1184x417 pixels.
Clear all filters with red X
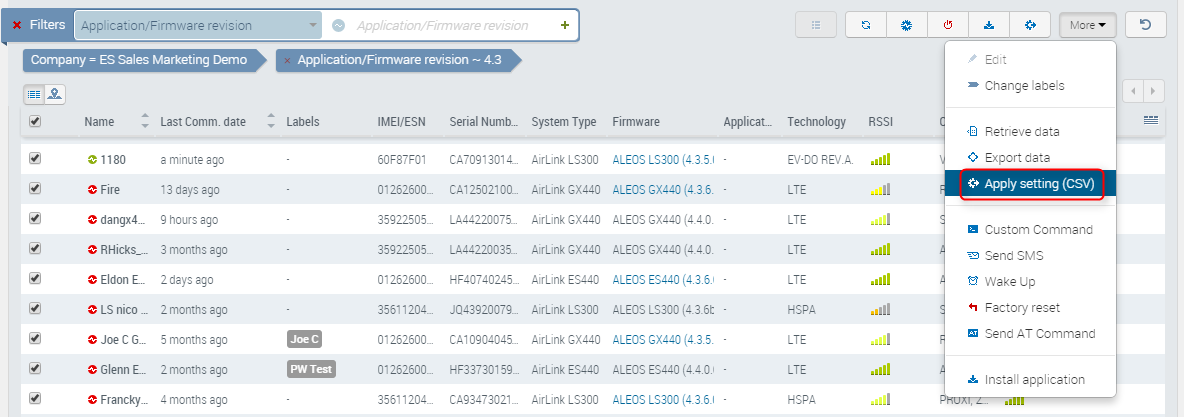pos(17,25)
